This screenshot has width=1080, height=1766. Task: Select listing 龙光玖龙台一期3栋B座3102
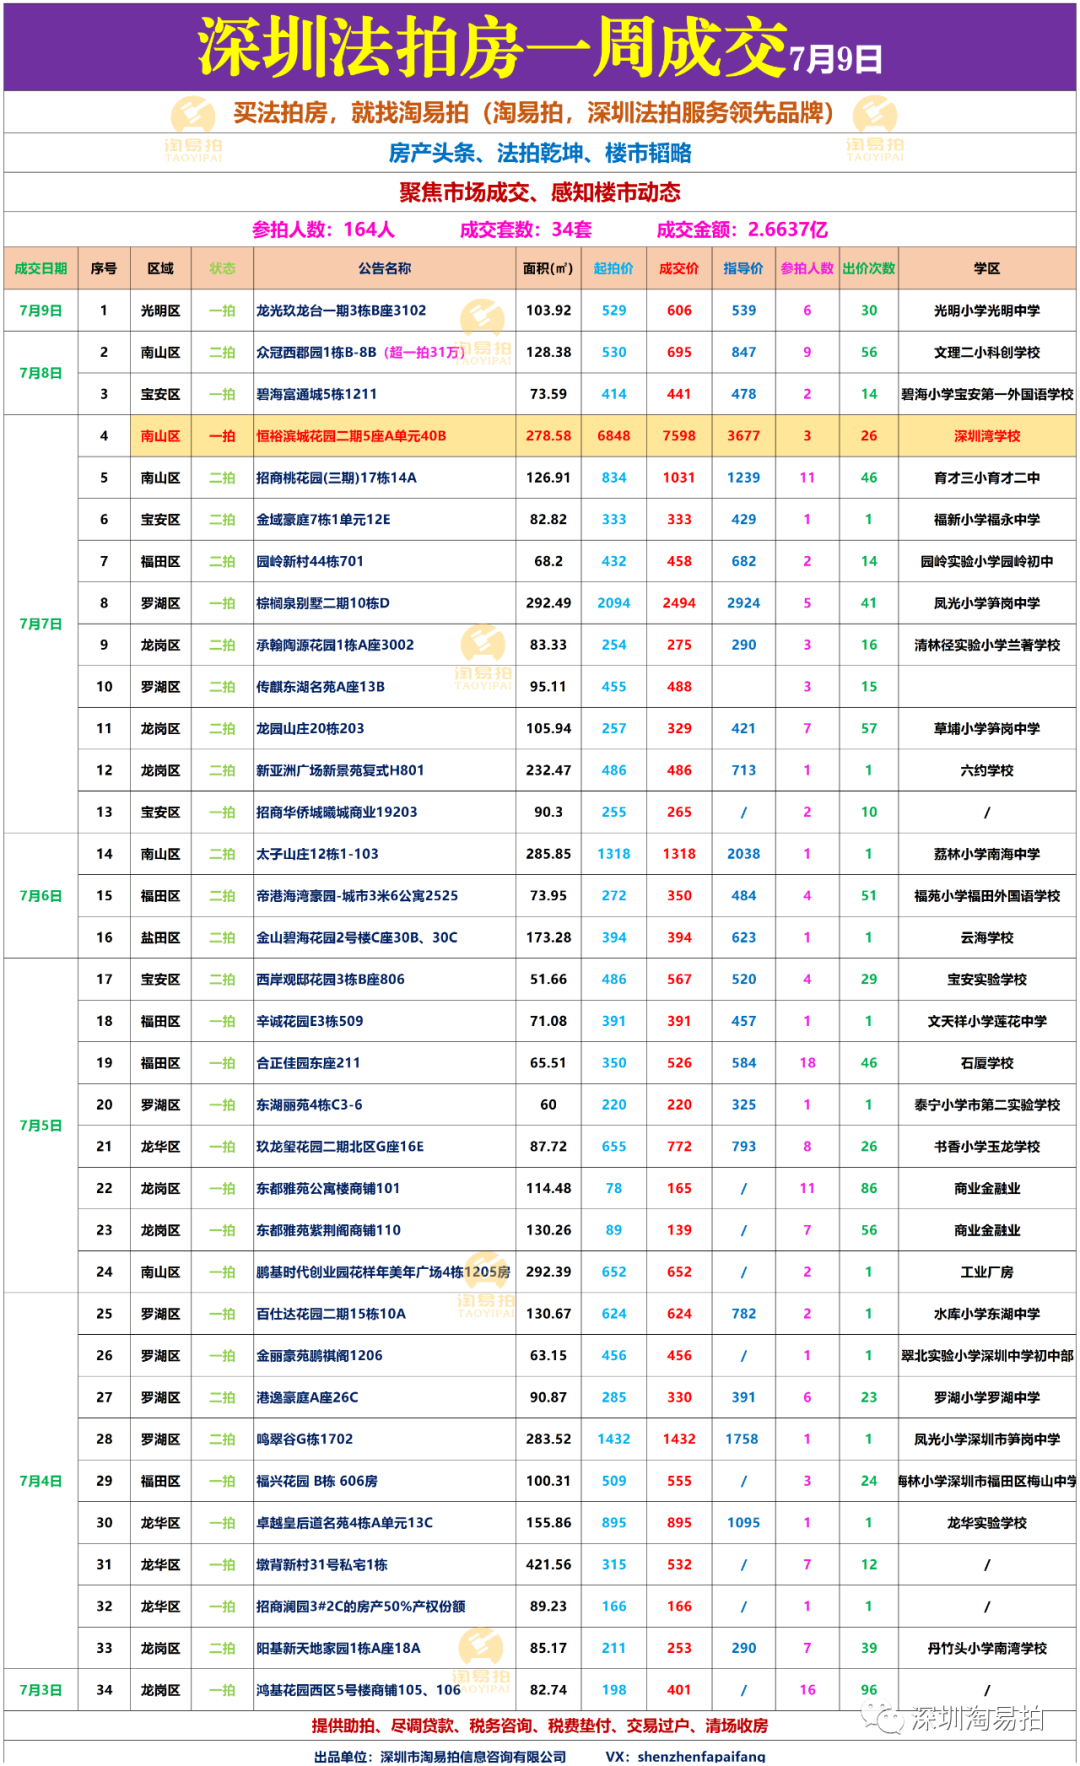(x=341, y=310)
